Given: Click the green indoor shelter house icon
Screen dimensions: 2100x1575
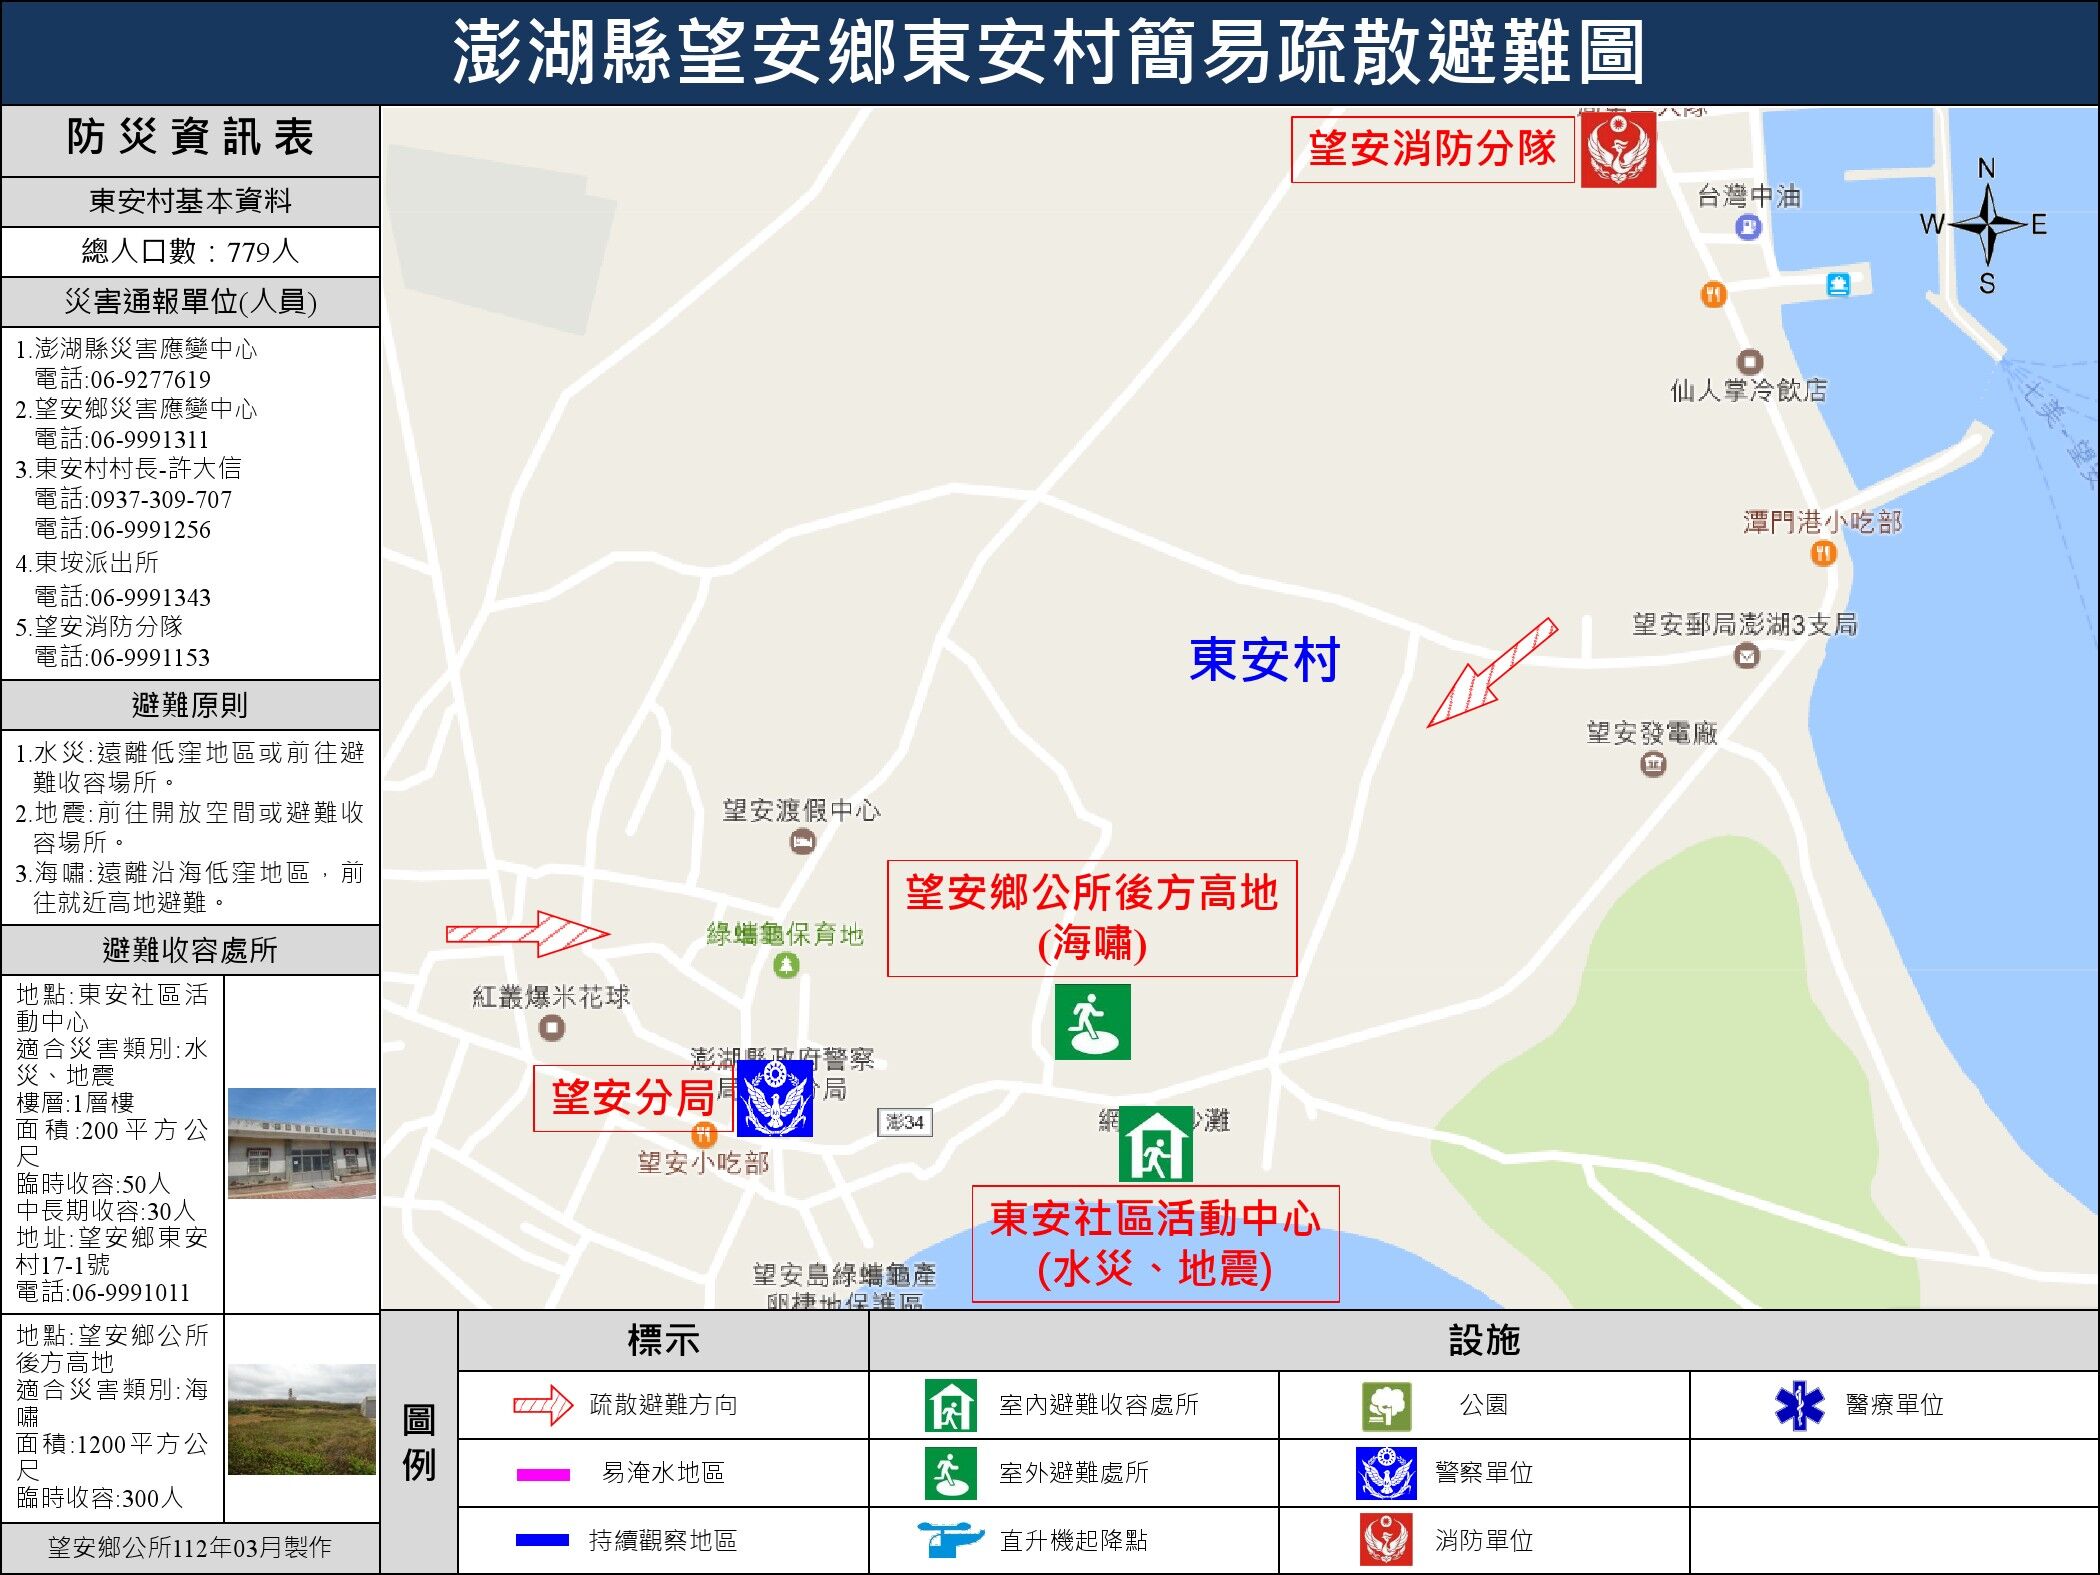Looking at the screenshot, I should pos(1155,1144).
